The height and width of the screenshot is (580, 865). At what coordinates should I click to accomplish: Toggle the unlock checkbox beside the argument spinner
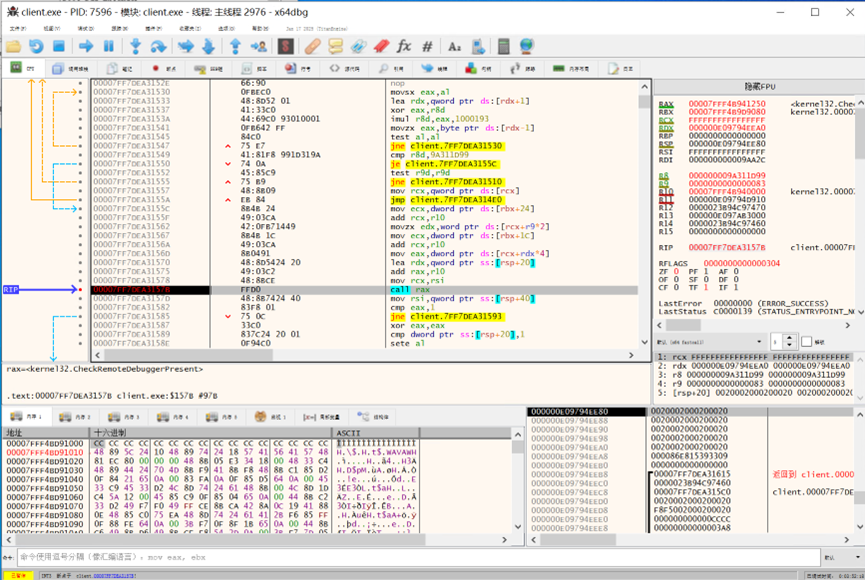click(807, 343)
